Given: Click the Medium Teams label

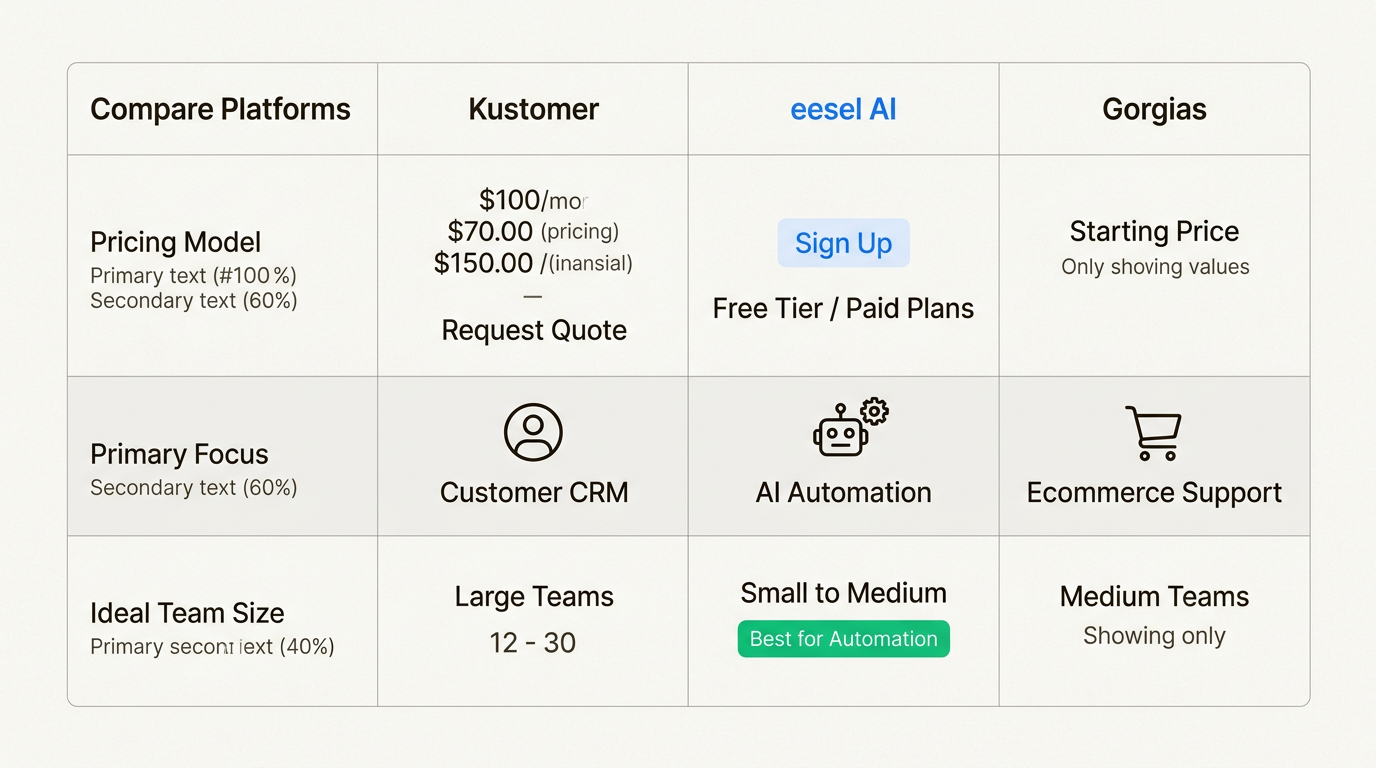Looking at the screenshot, I should tap(1154, 596).
